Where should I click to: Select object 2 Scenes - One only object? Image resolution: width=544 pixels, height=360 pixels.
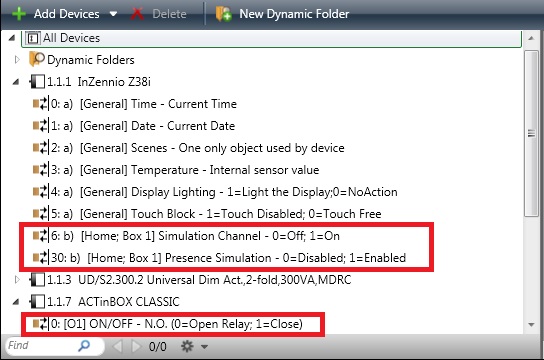[197, 148]
